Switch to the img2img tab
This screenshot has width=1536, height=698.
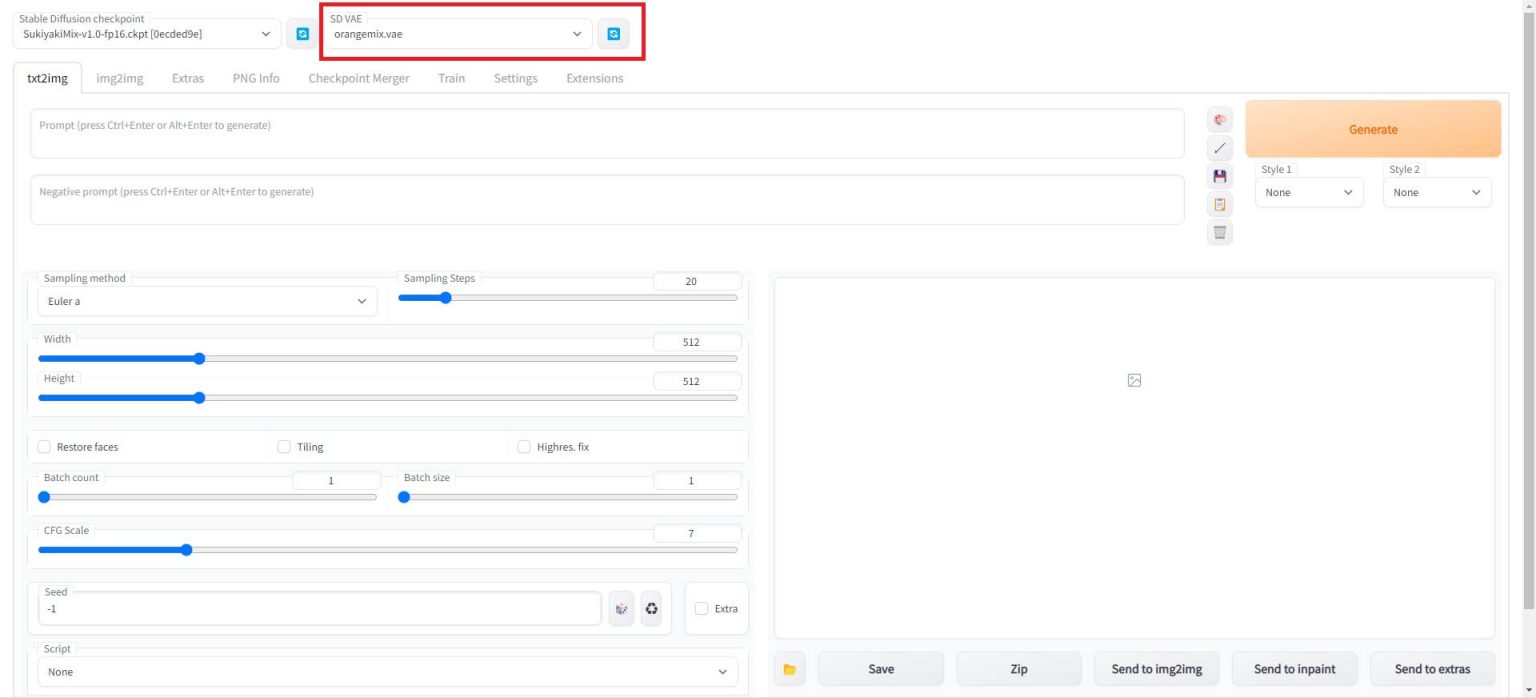(x=119, y=77)
